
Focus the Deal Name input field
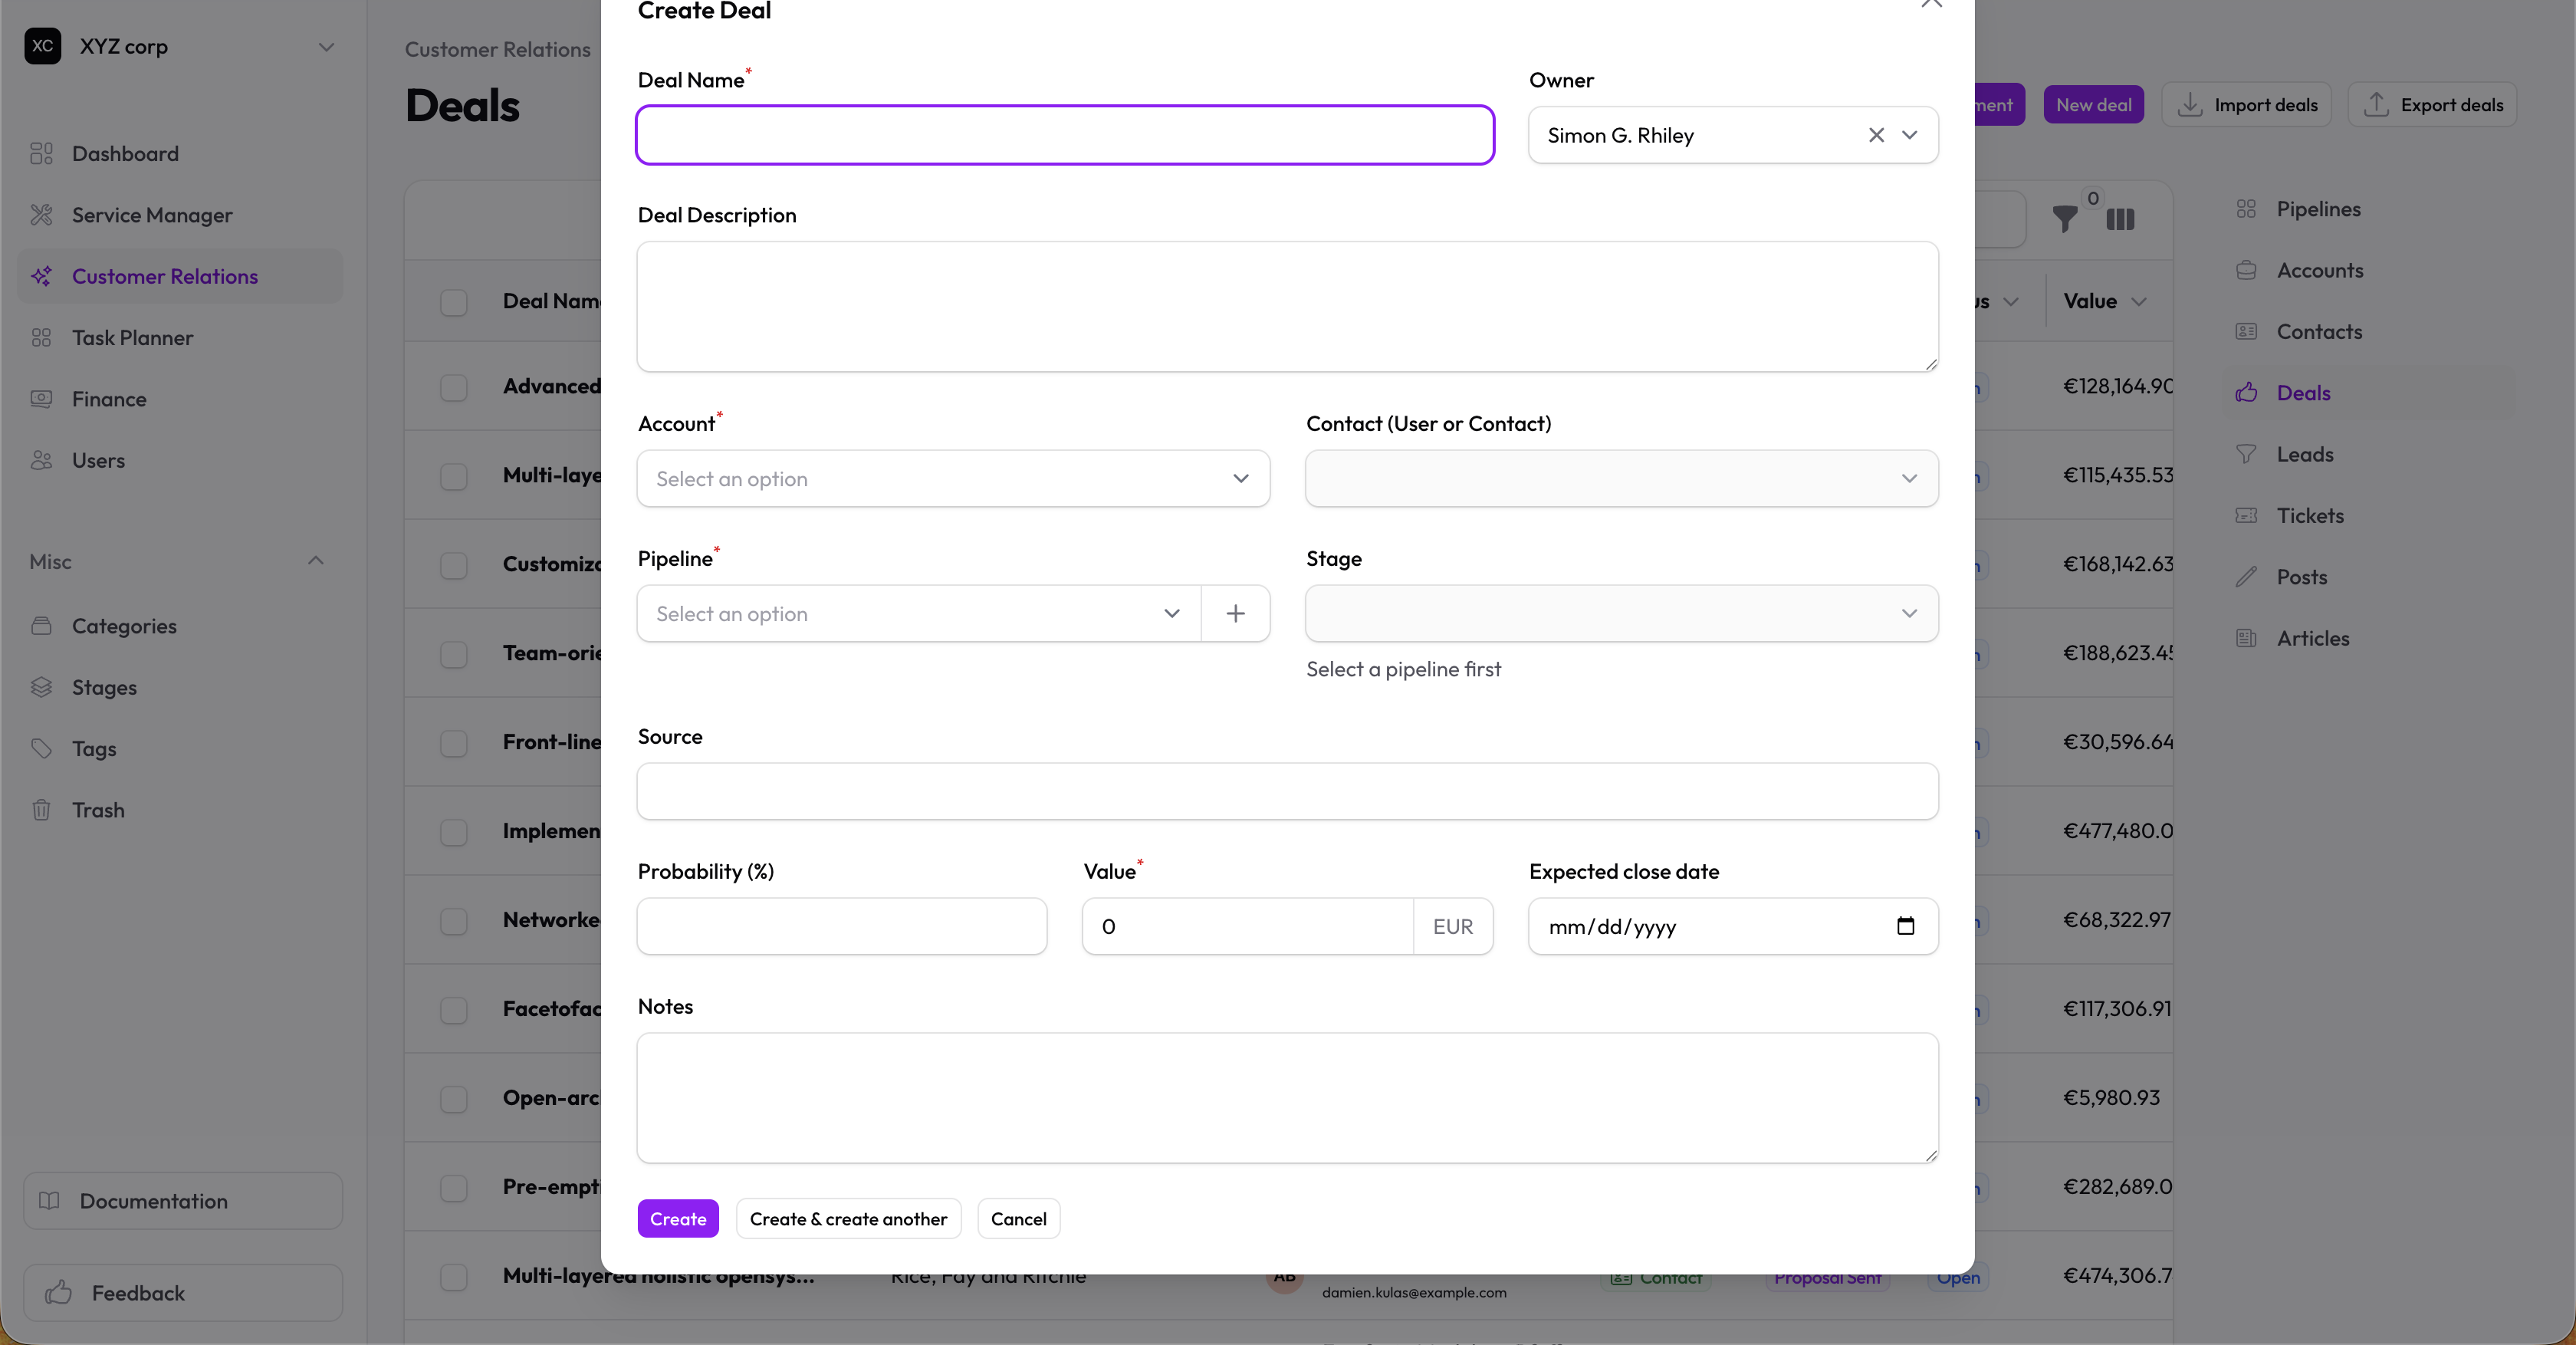point(1065,135)
